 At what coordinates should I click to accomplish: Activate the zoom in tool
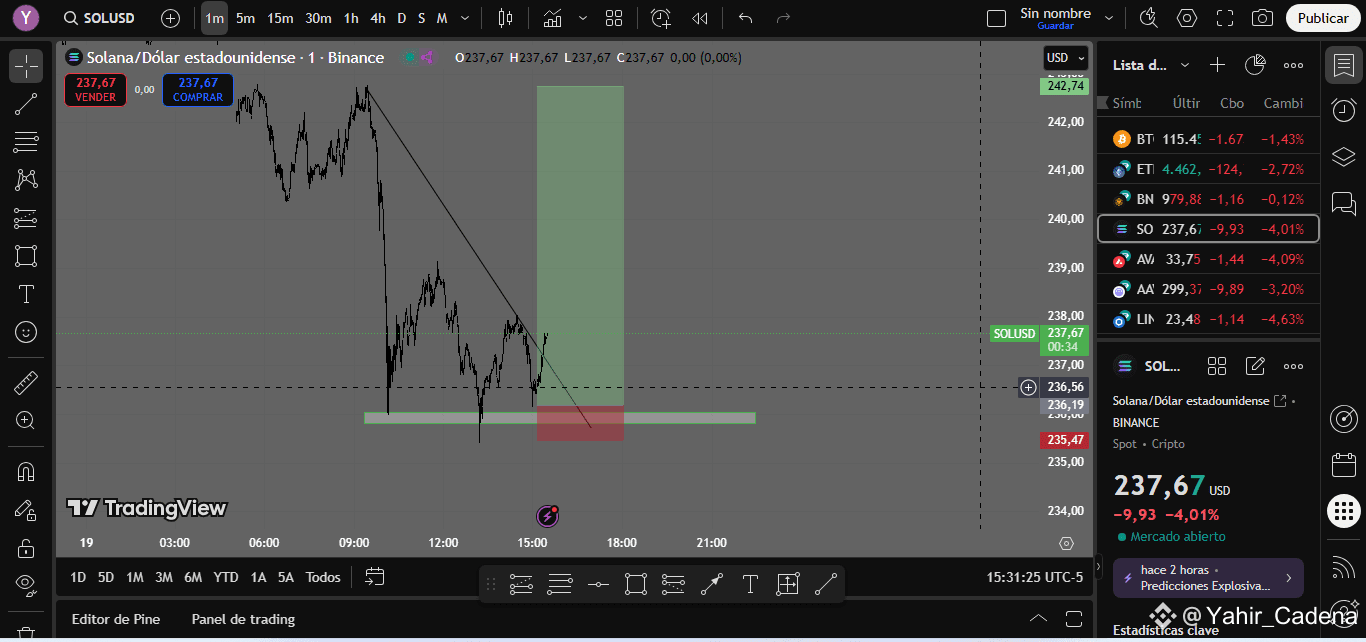tap(26, 421)
